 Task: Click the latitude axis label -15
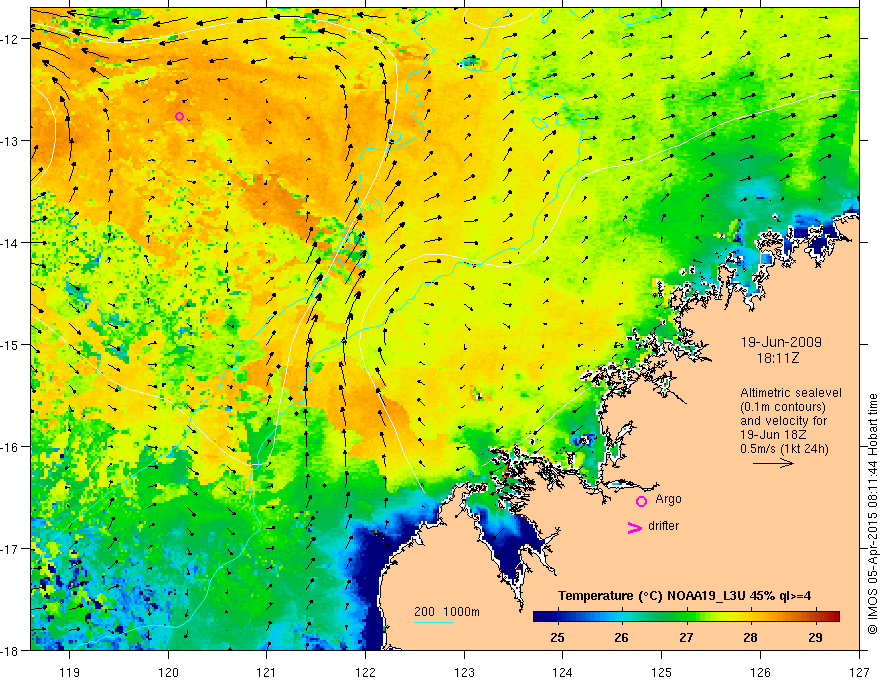(x=10, y=344)
